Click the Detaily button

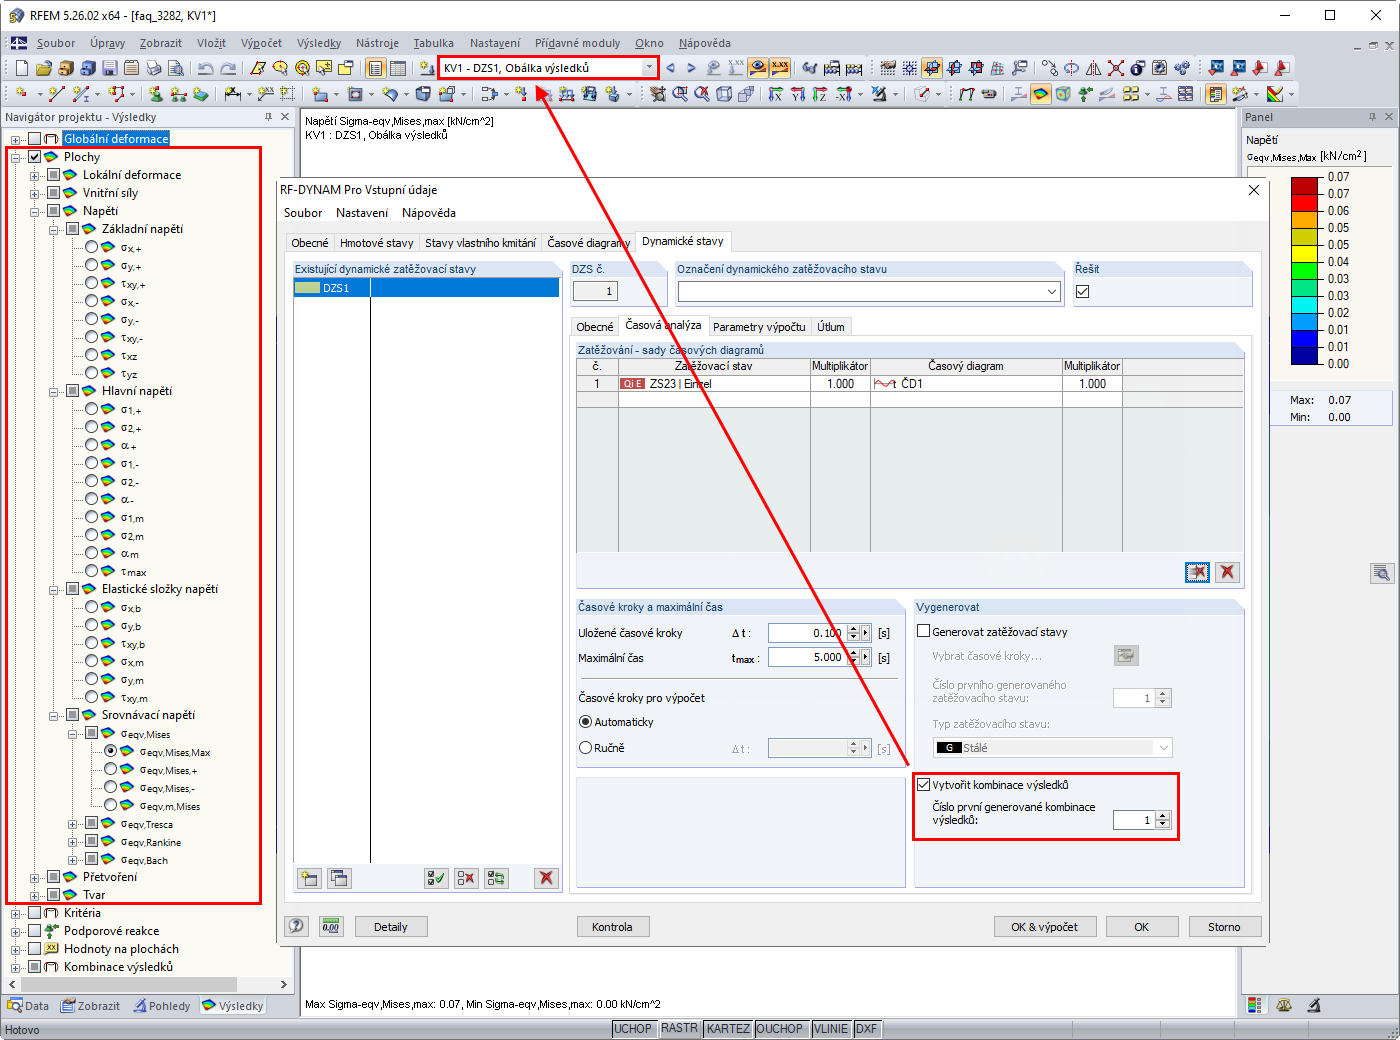pyautogui.click(x=391, y=927)
